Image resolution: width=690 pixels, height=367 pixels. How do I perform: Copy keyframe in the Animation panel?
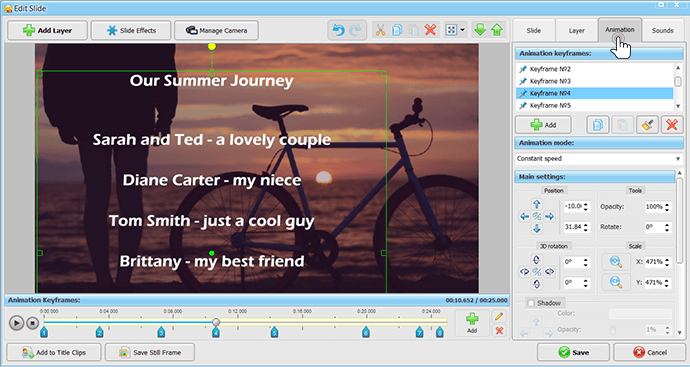click(598, 125)
